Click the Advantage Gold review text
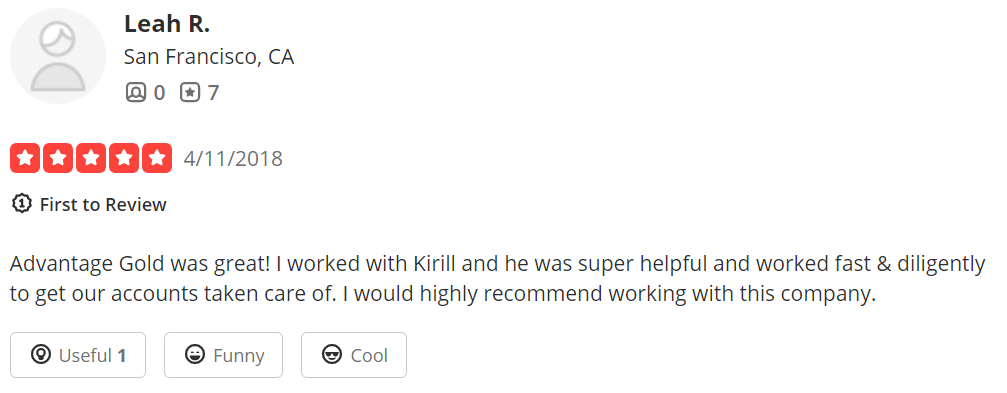1007x393 pixels. pos(498,279)
